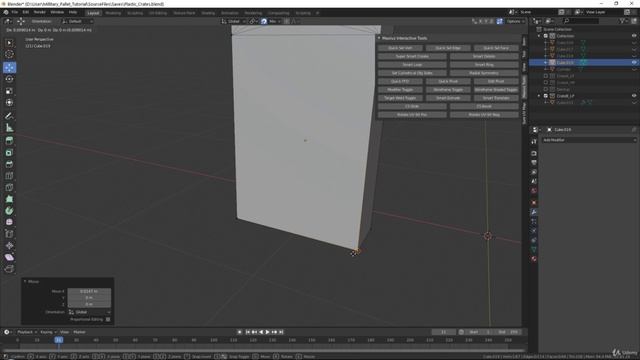Screen dimensions: 640x360
Task: Toggle visibility of Collection in outliner
Action: click(x=634, y=36)
